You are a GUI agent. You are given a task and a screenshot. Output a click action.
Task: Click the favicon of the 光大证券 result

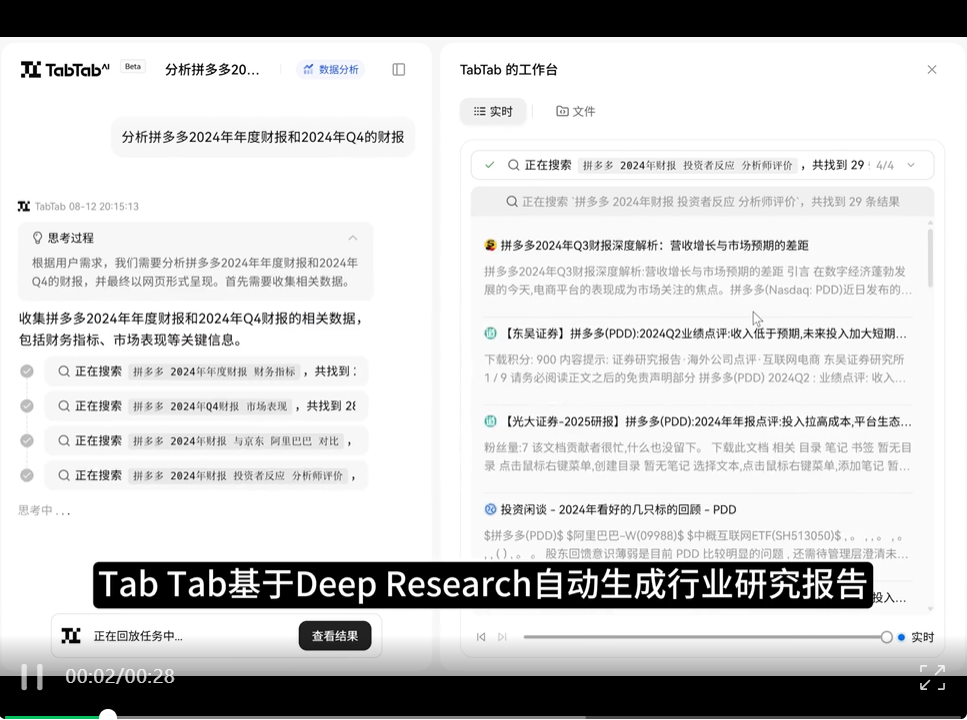490,421
